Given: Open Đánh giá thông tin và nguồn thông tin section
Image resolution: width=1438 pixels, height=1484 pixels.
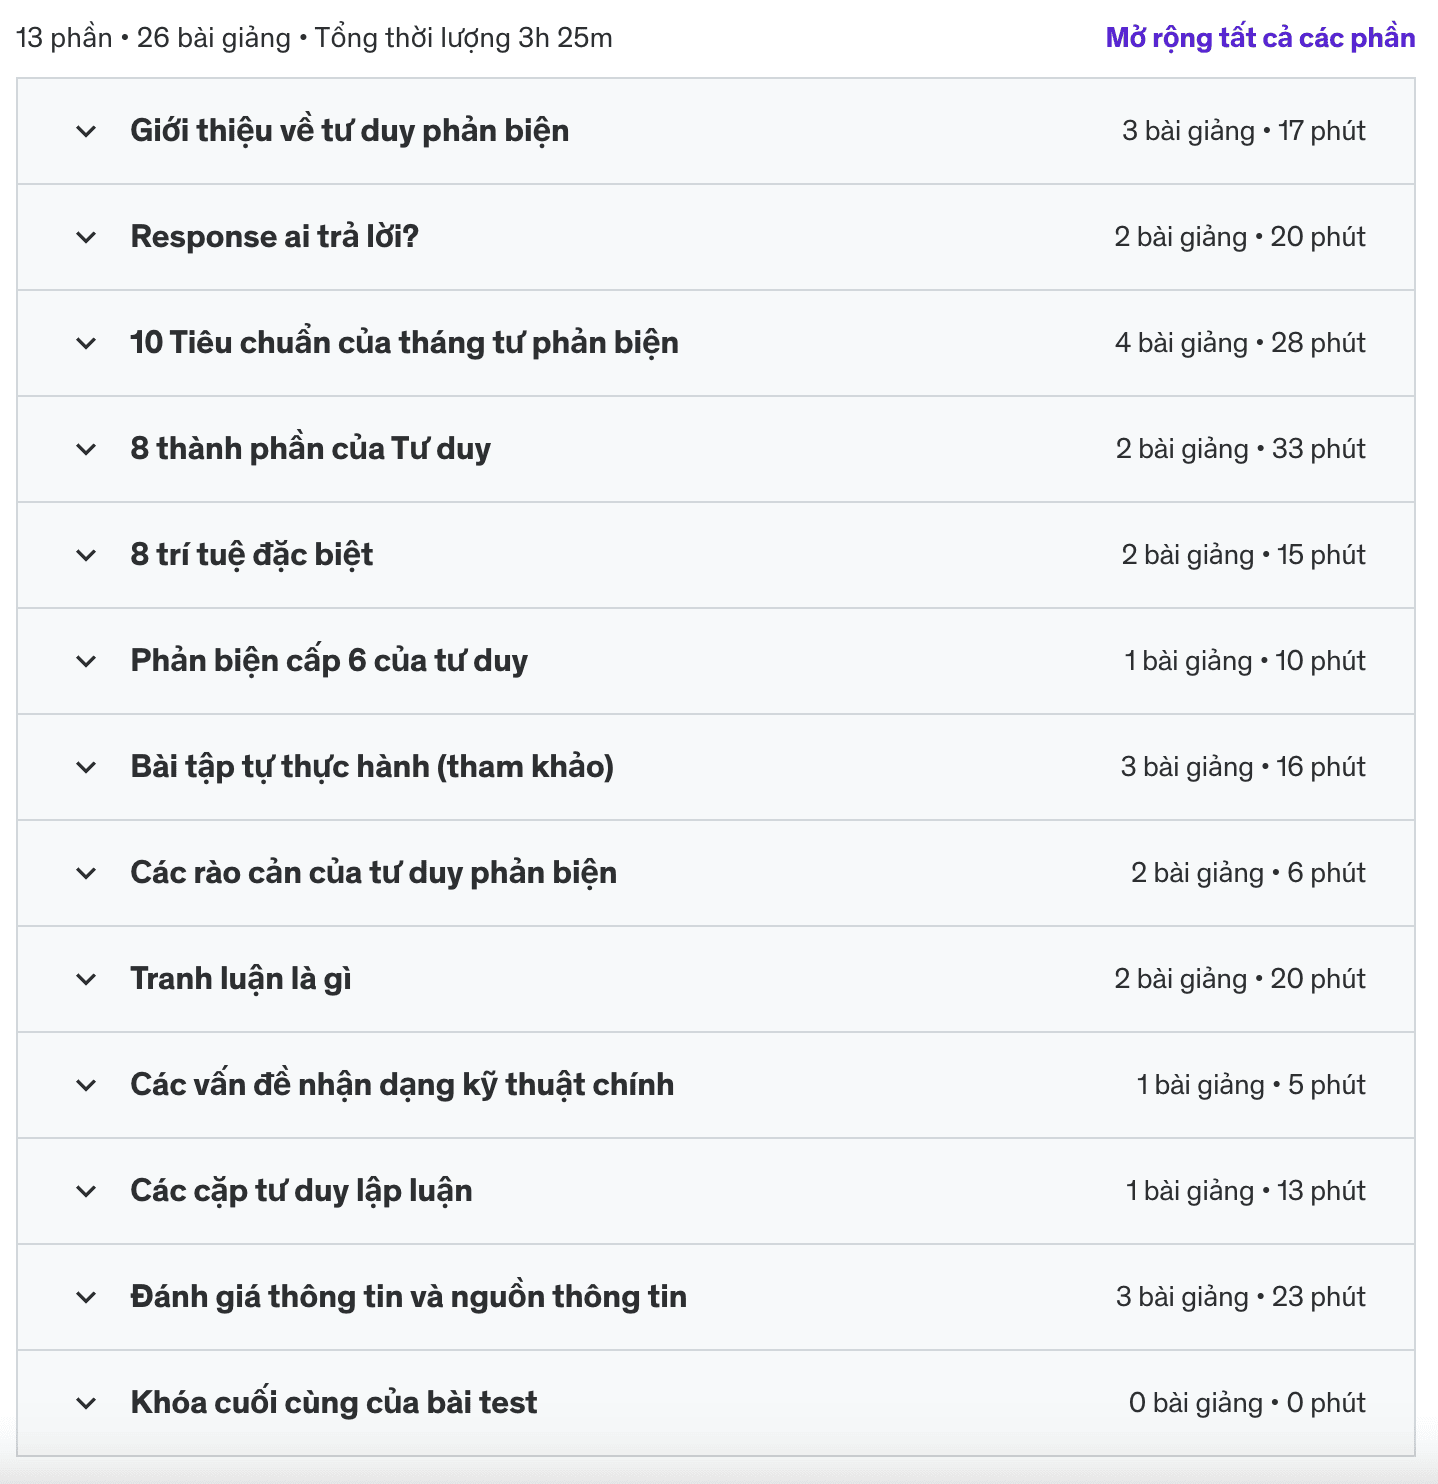Looking at the screenshot, I should click(716, 1297).
